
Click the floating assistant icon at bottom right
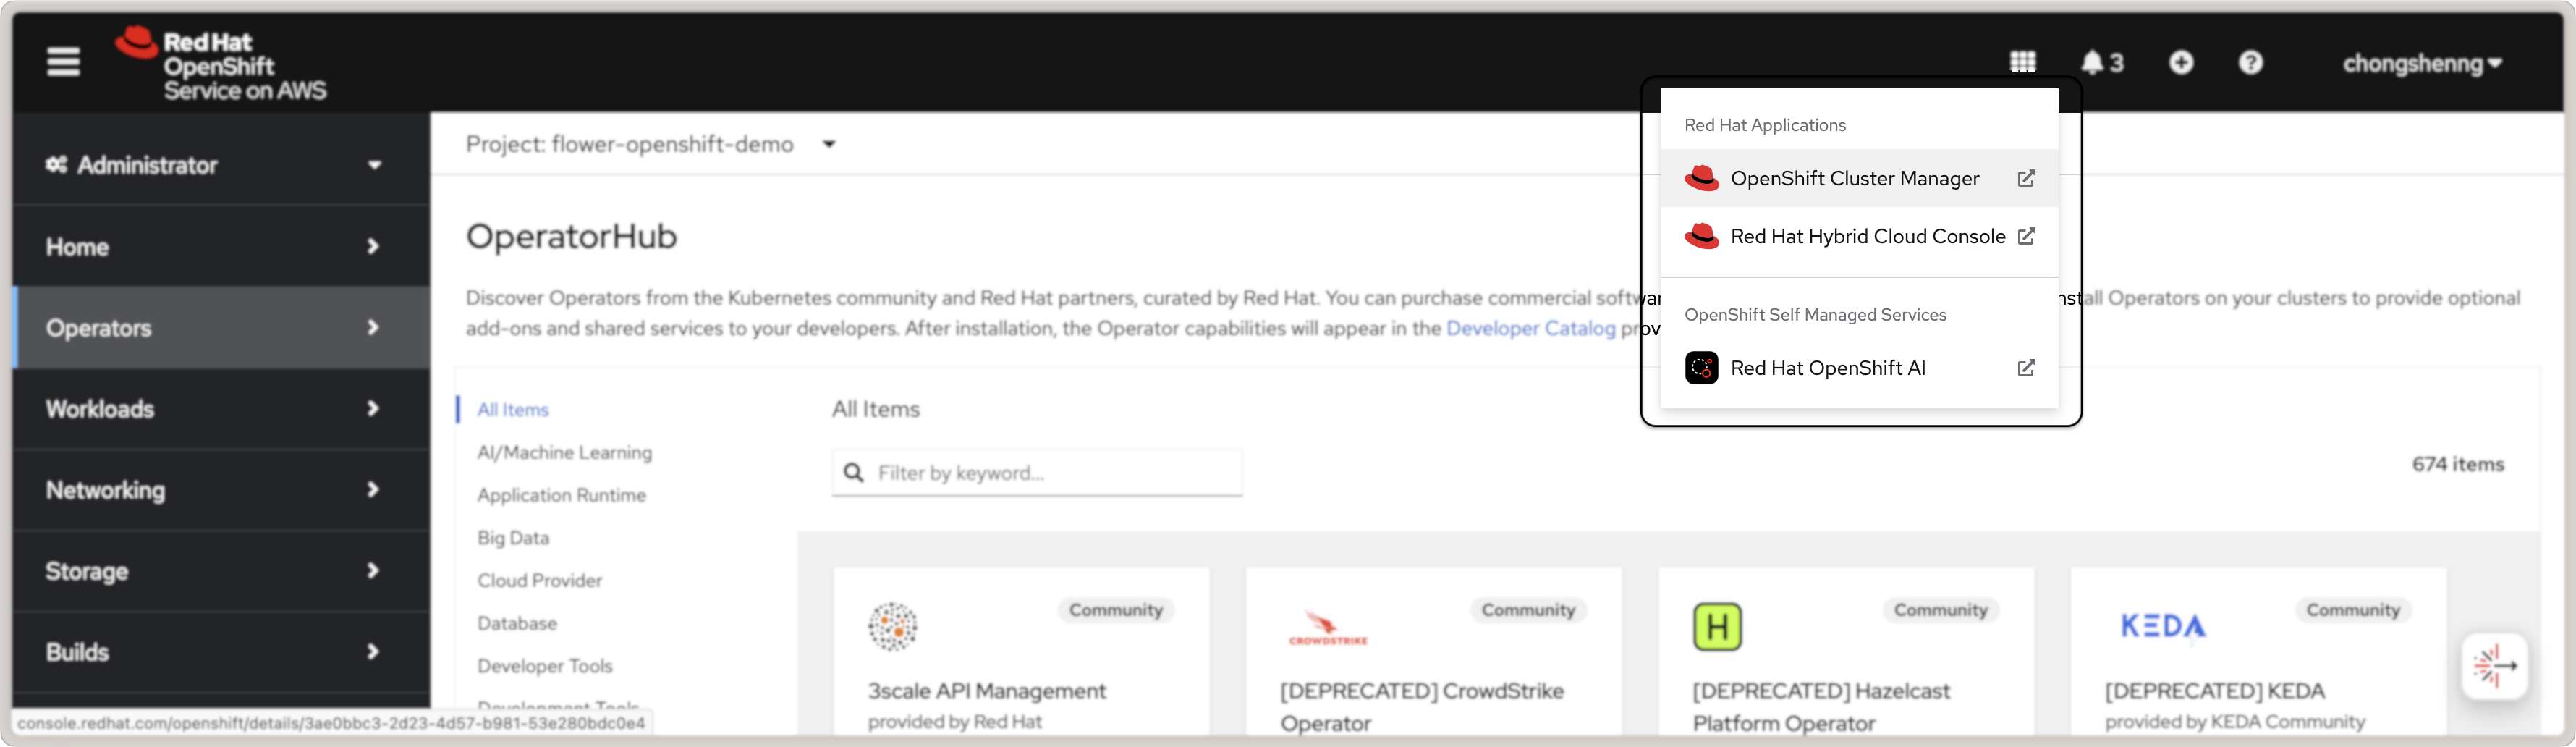2494,666
